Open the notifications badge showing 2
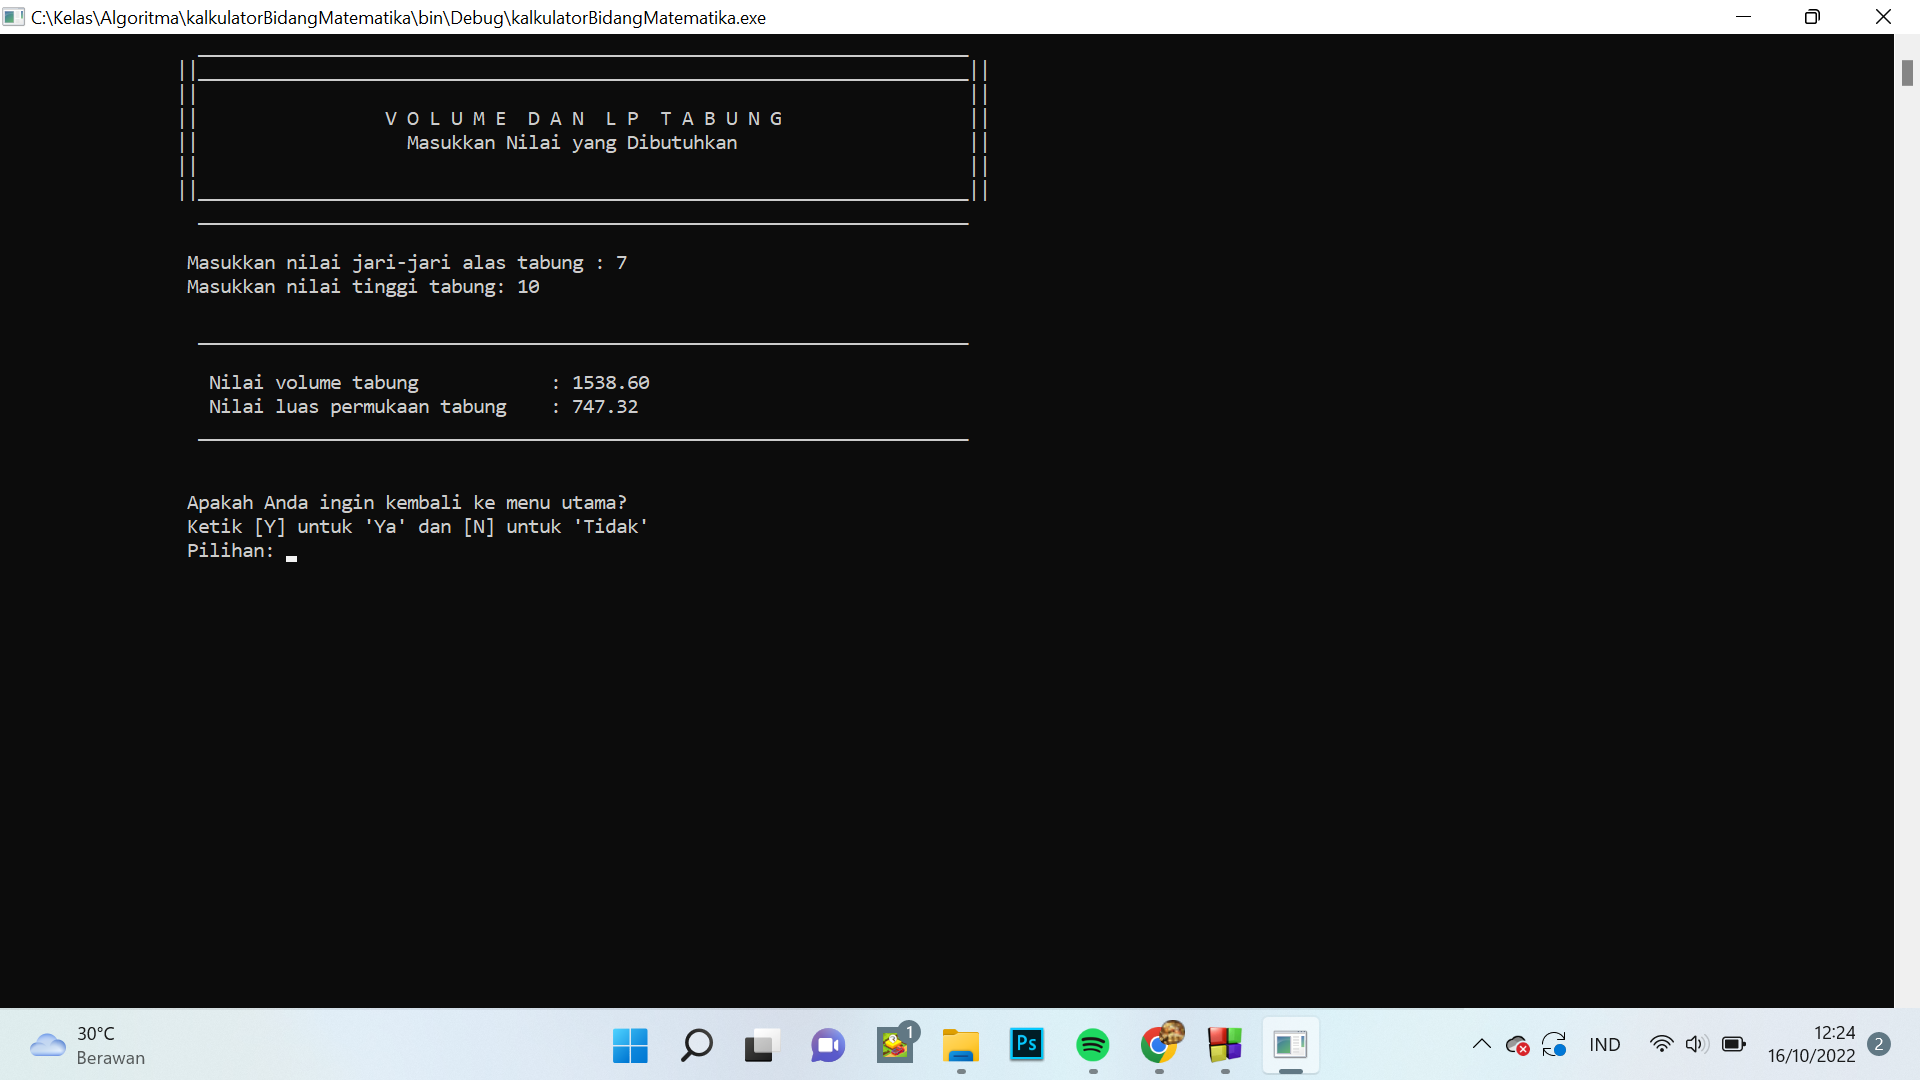The width and height of the screenshot is (1920, 1080). pos(1879,1044)
